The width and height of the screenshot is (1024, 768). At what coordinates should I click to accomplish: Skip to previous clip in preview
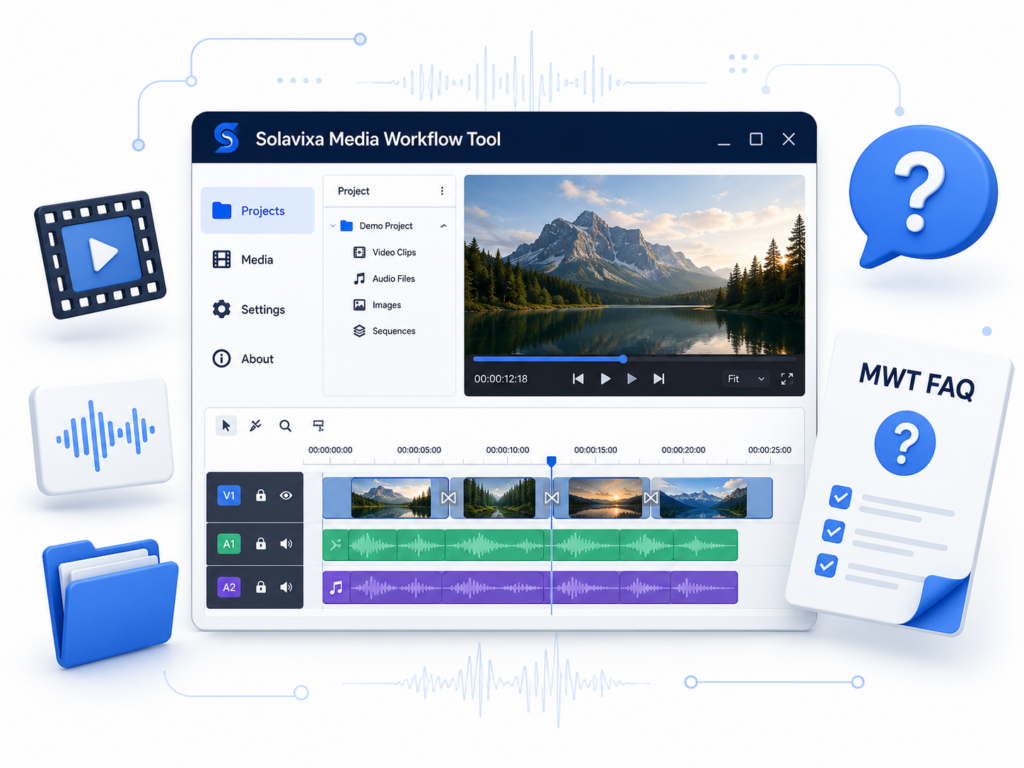pos(578,379)
